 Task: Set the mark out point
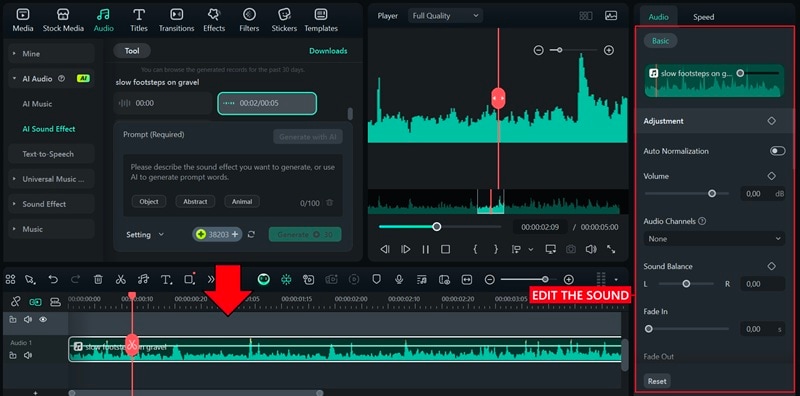[x=495, y=249]
